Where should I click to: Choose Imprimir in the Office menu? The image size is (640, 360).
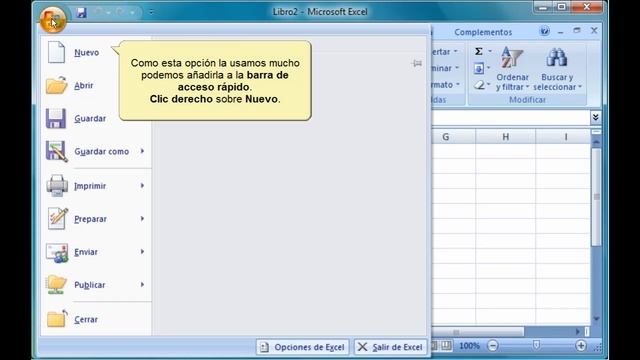click(x=90, y=186)
